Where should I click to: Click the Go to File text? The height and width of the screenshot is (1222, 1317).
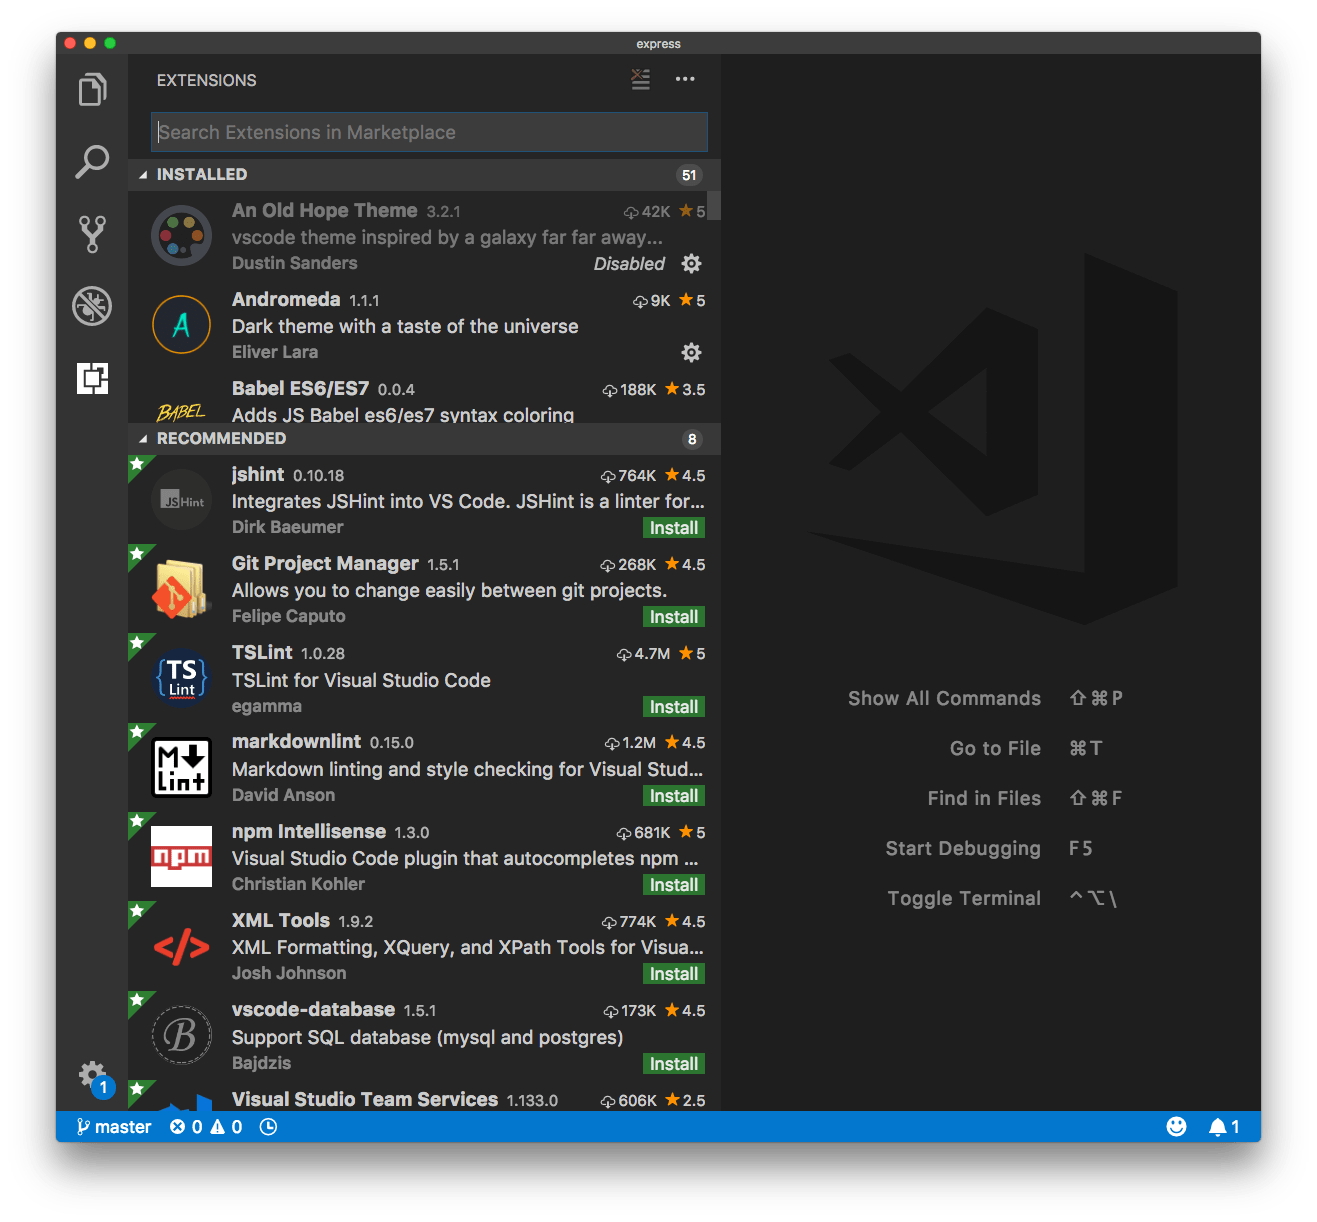[x=996, y=749]
